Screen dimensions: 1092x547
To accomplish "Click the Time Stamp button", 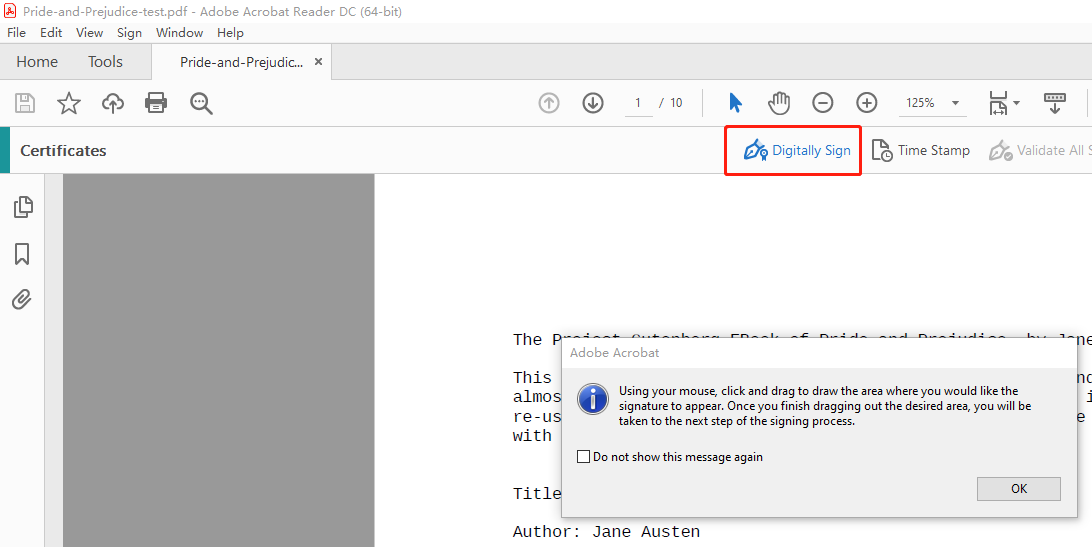I will [921, 151].
